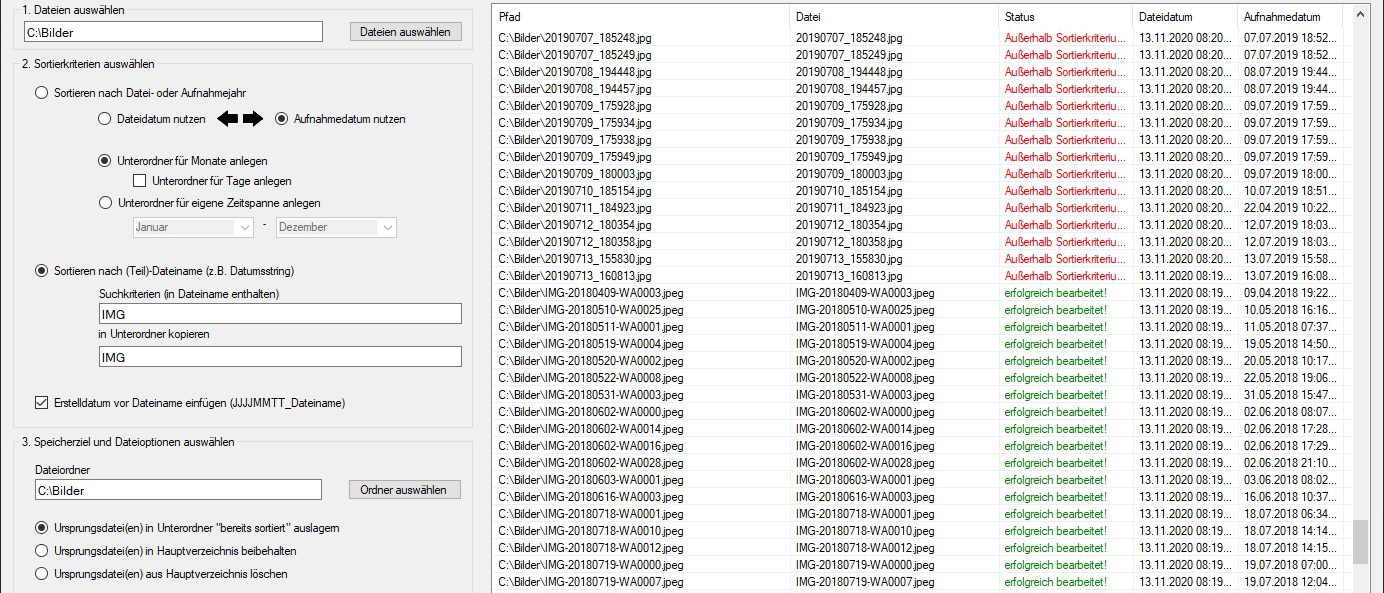Screen dimensions: 1384x593
Task: Select 'Ursprungsdatei(en) aus Hauptverzeichnis löschen' option
Action: [x=42, y=574]
